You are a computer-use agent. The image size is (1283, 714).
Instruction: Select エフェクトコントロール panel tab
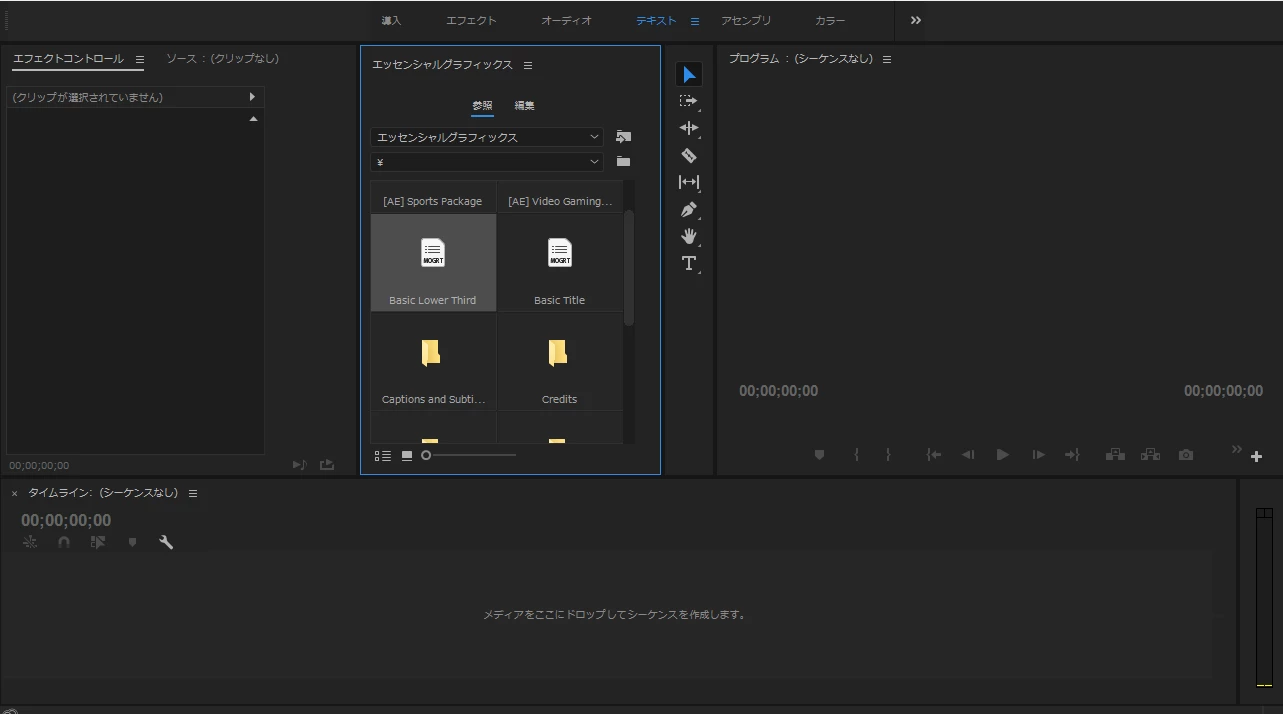pyautogui.click(x=68, y=59)
